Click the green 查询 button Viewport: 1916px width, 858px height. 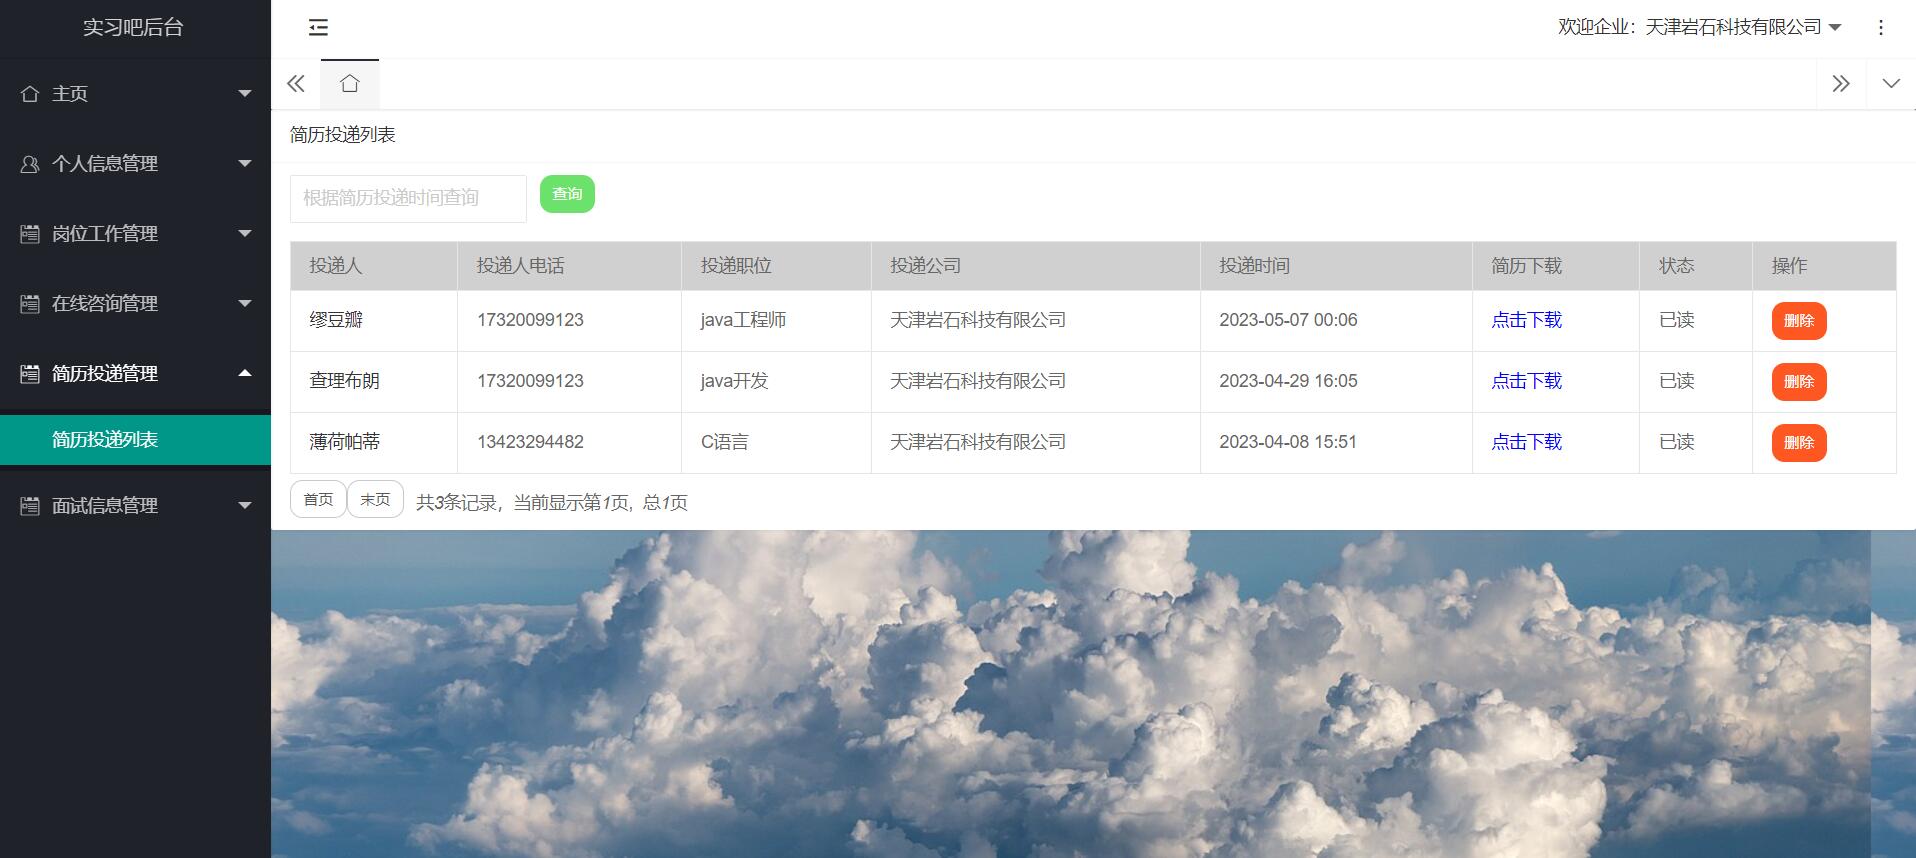[567, 194]
